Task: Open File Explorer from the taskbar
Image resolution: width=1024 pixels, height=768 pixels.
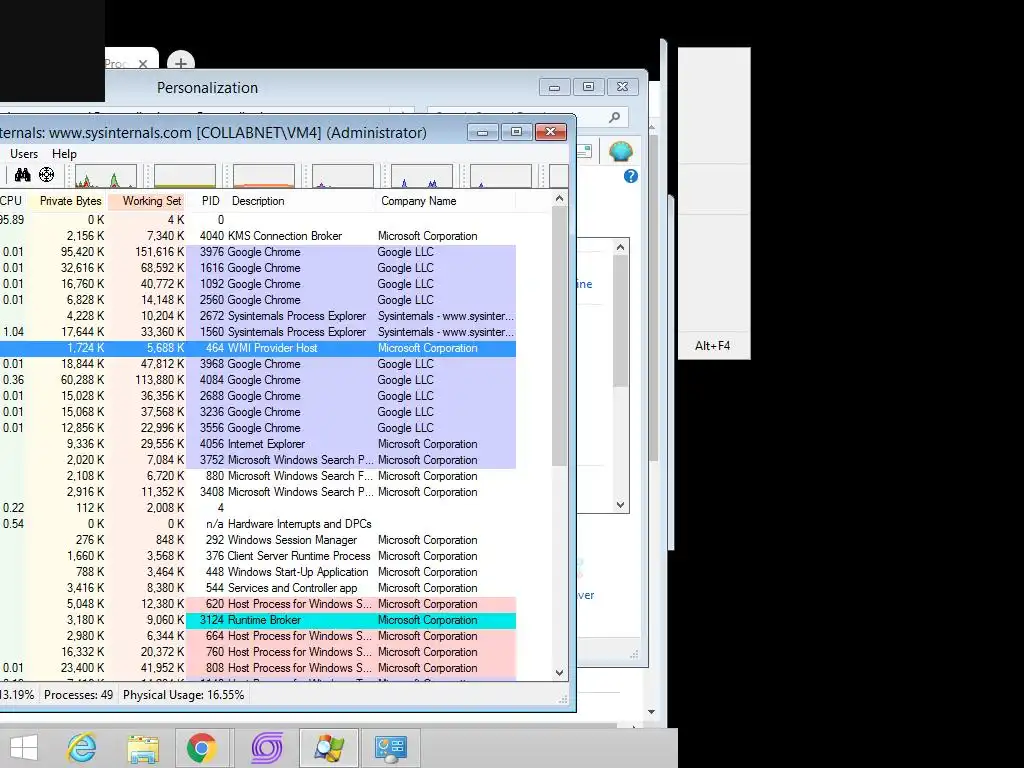Action: (x=143, y=748)
